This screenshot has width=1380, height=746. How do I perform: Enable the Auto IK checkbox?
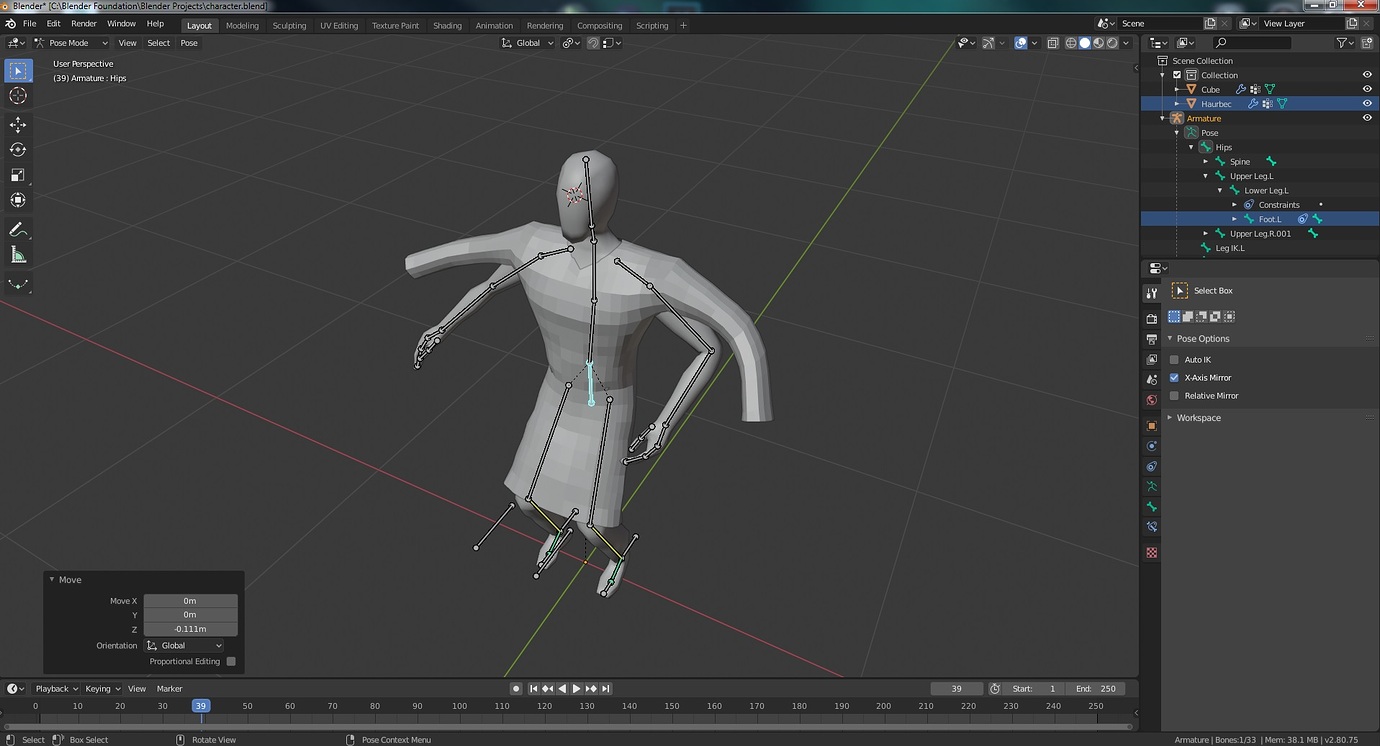coord(1174,360)
